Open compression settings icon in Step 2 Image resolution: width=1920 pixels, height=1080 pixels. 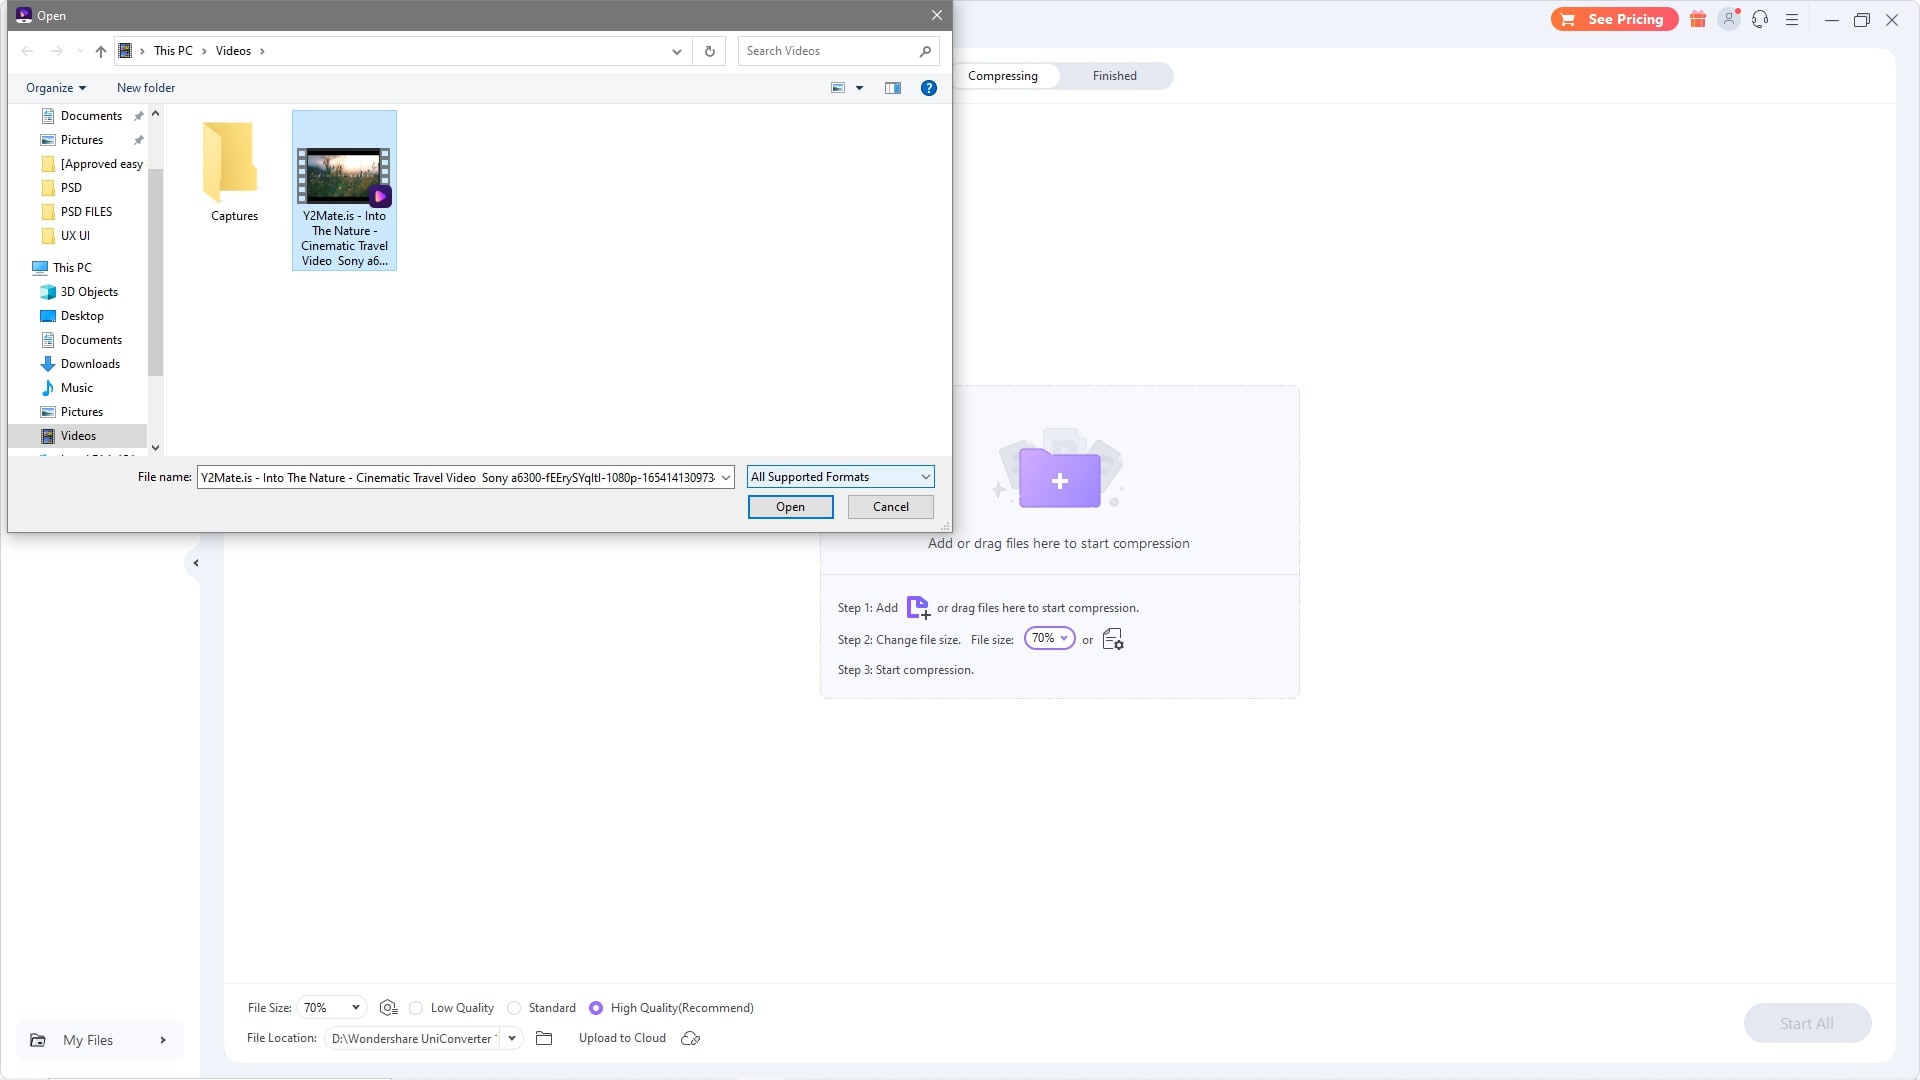(1112, 640)
